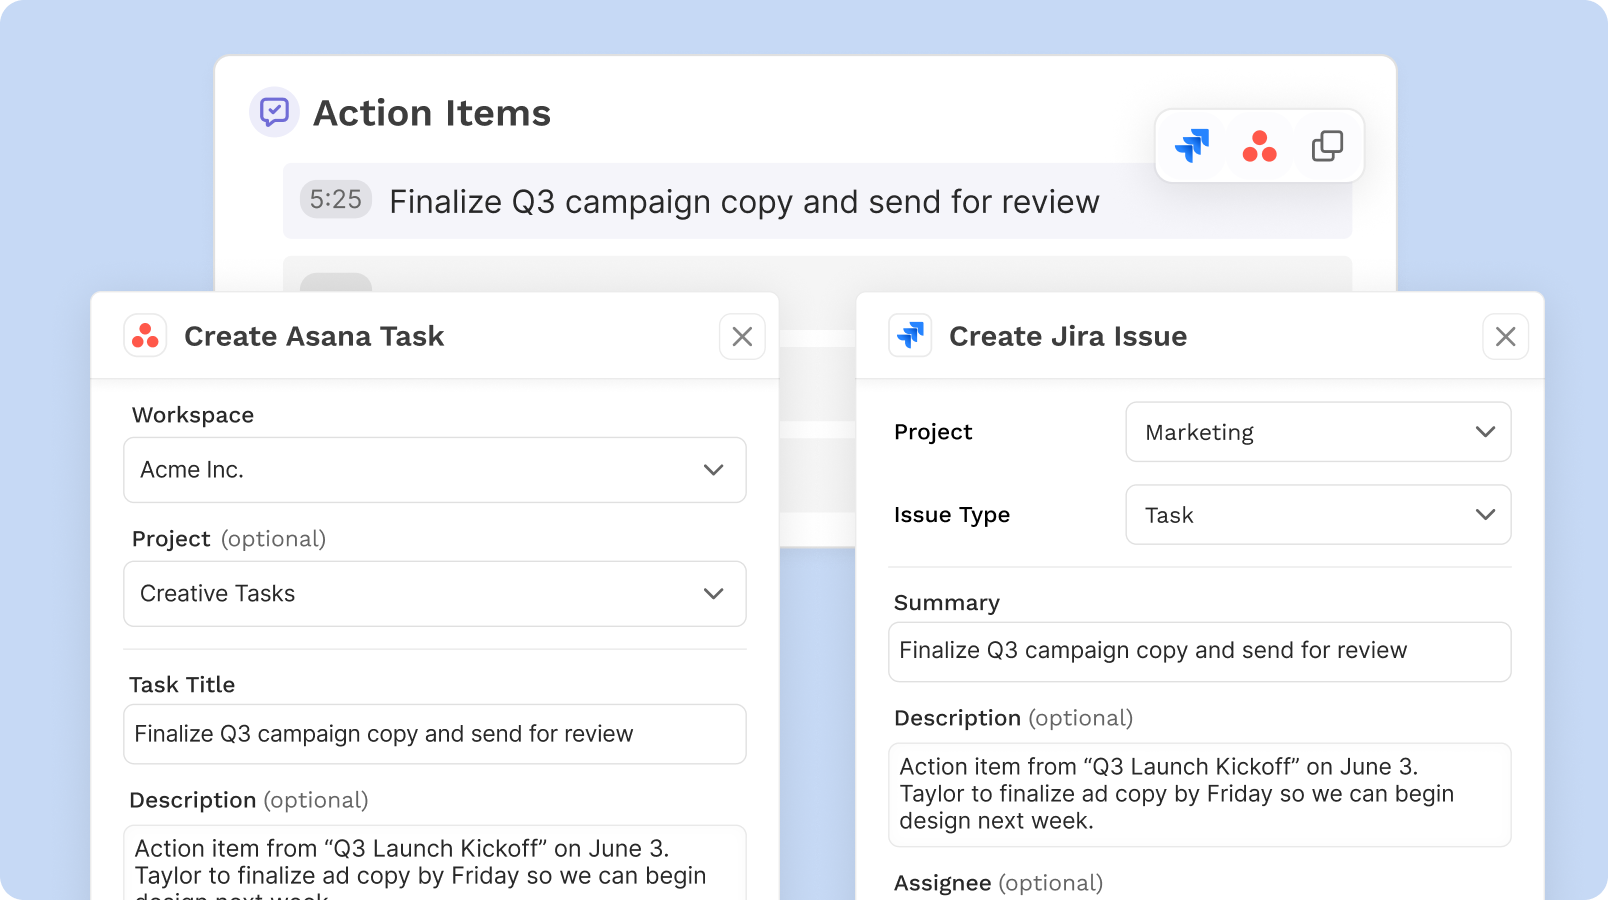Click the 'Issue Type' field label

click(952, 515)
